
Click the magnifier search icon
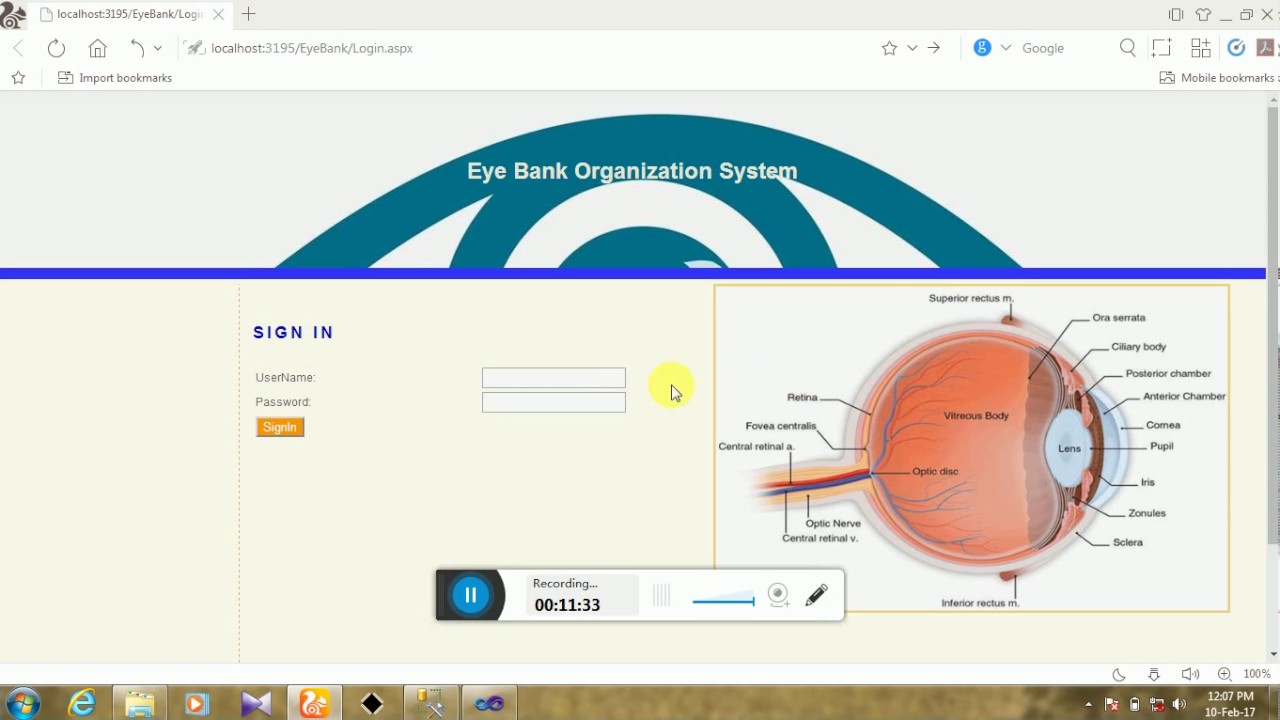click(x=1128, y=48)
